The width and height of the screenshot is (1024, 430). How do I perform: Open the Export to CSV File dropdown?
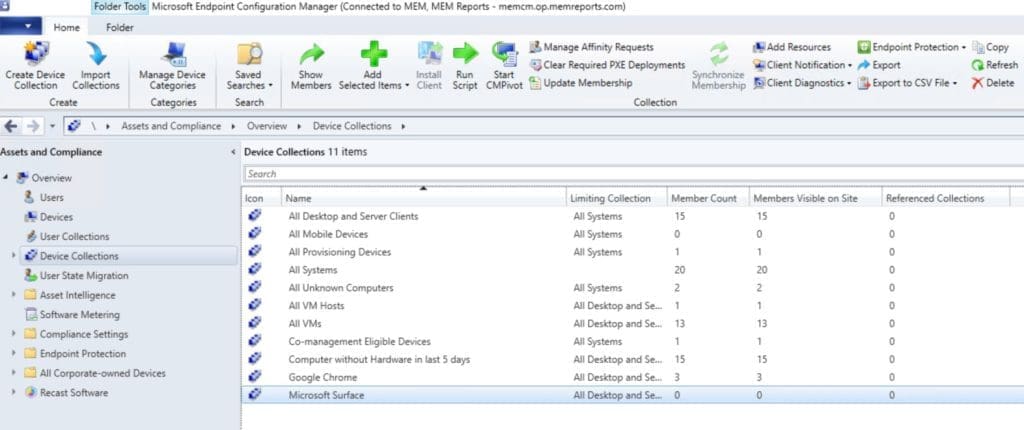coord(906,83)
